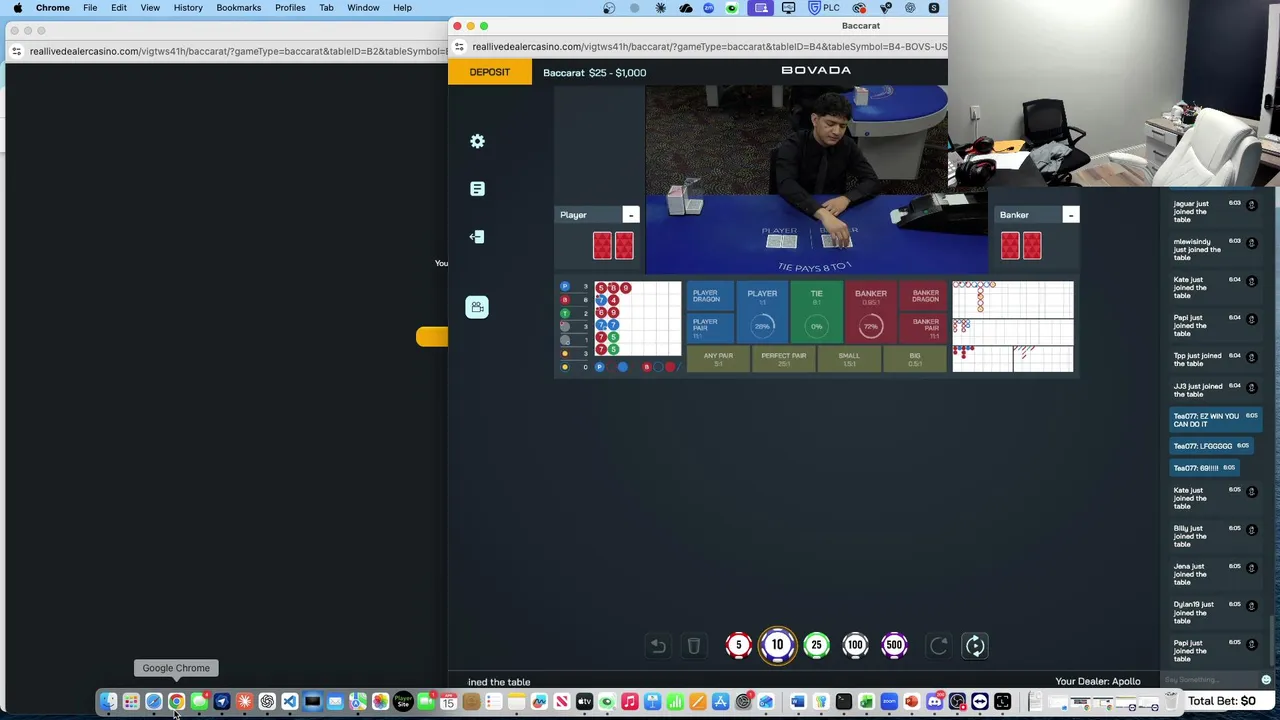Image resolution: width=1280 pixels, height=720 pixels.
Task: Open the Chrome menu
Action: (x=53, y=8)
